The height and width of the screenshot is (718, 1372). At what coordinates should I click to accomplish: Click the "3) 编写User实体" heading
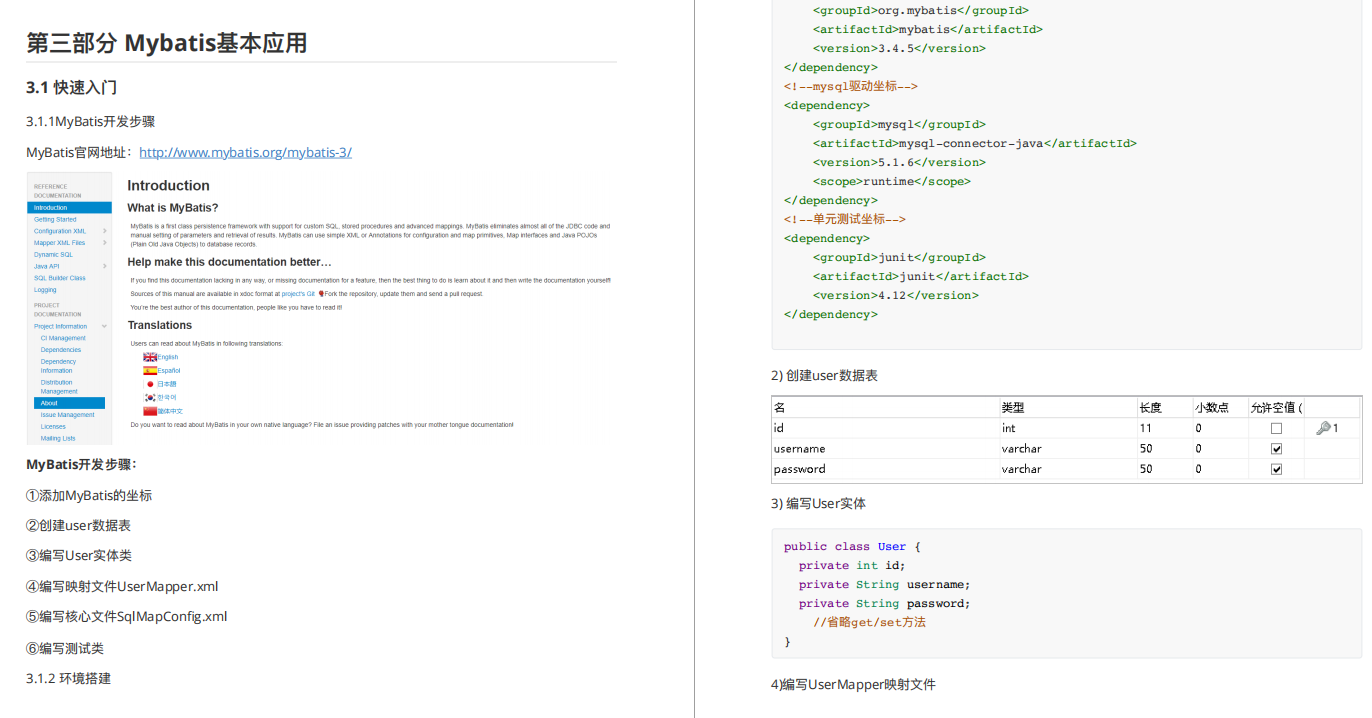[818, 504]
